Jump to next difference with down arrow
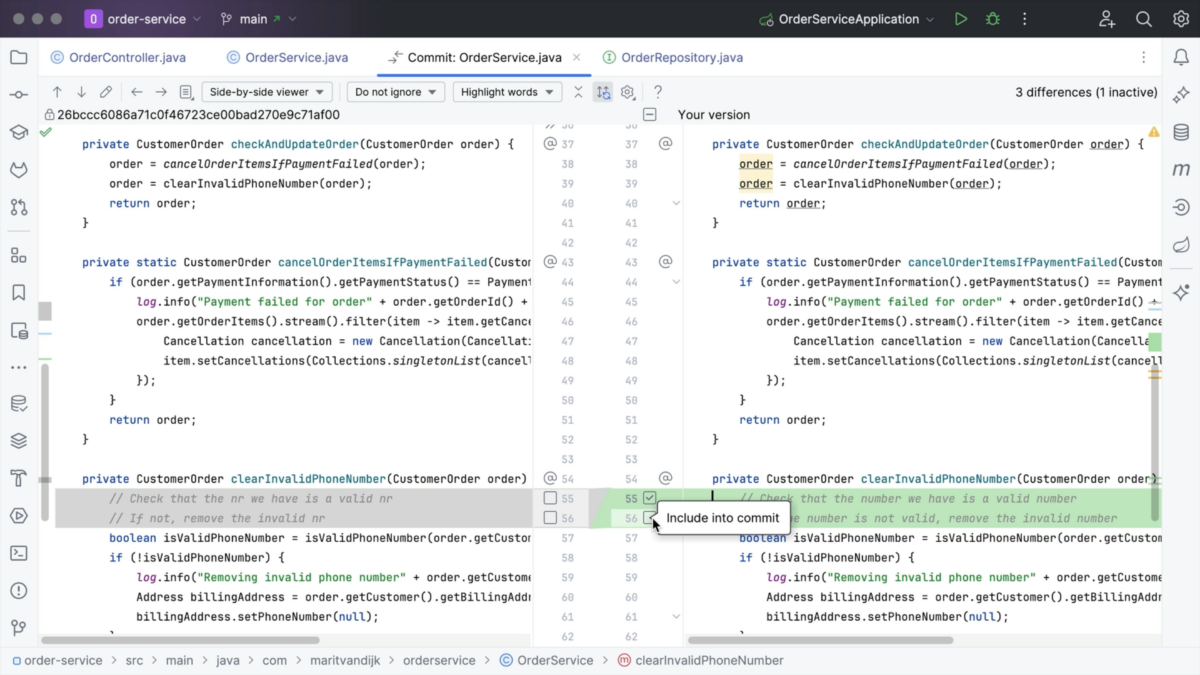 pos(81,91)
